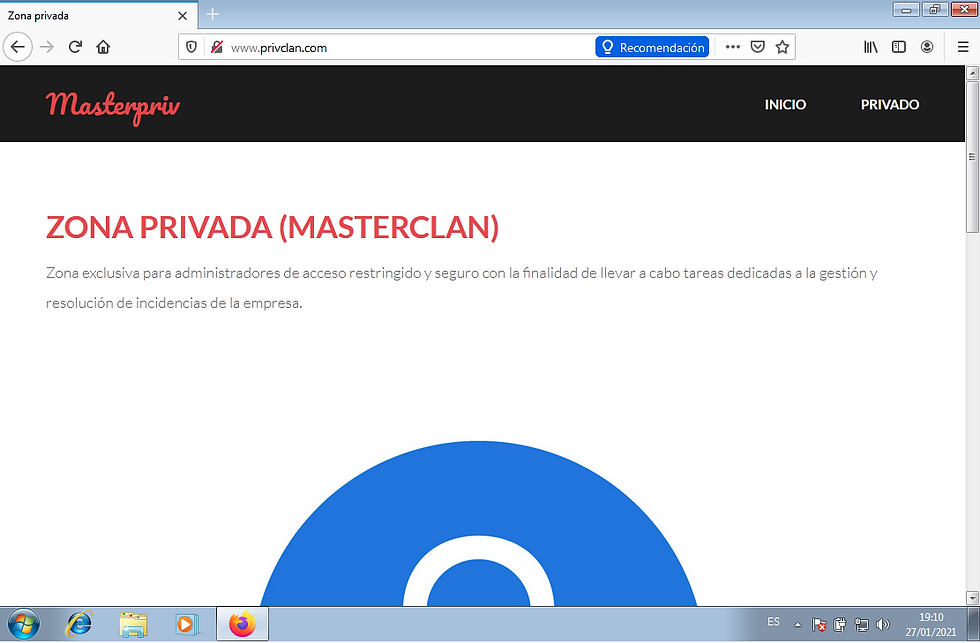Viewport: 980px width, 643px height.
Task: Open the network tray icon
Action: [861, 624]
